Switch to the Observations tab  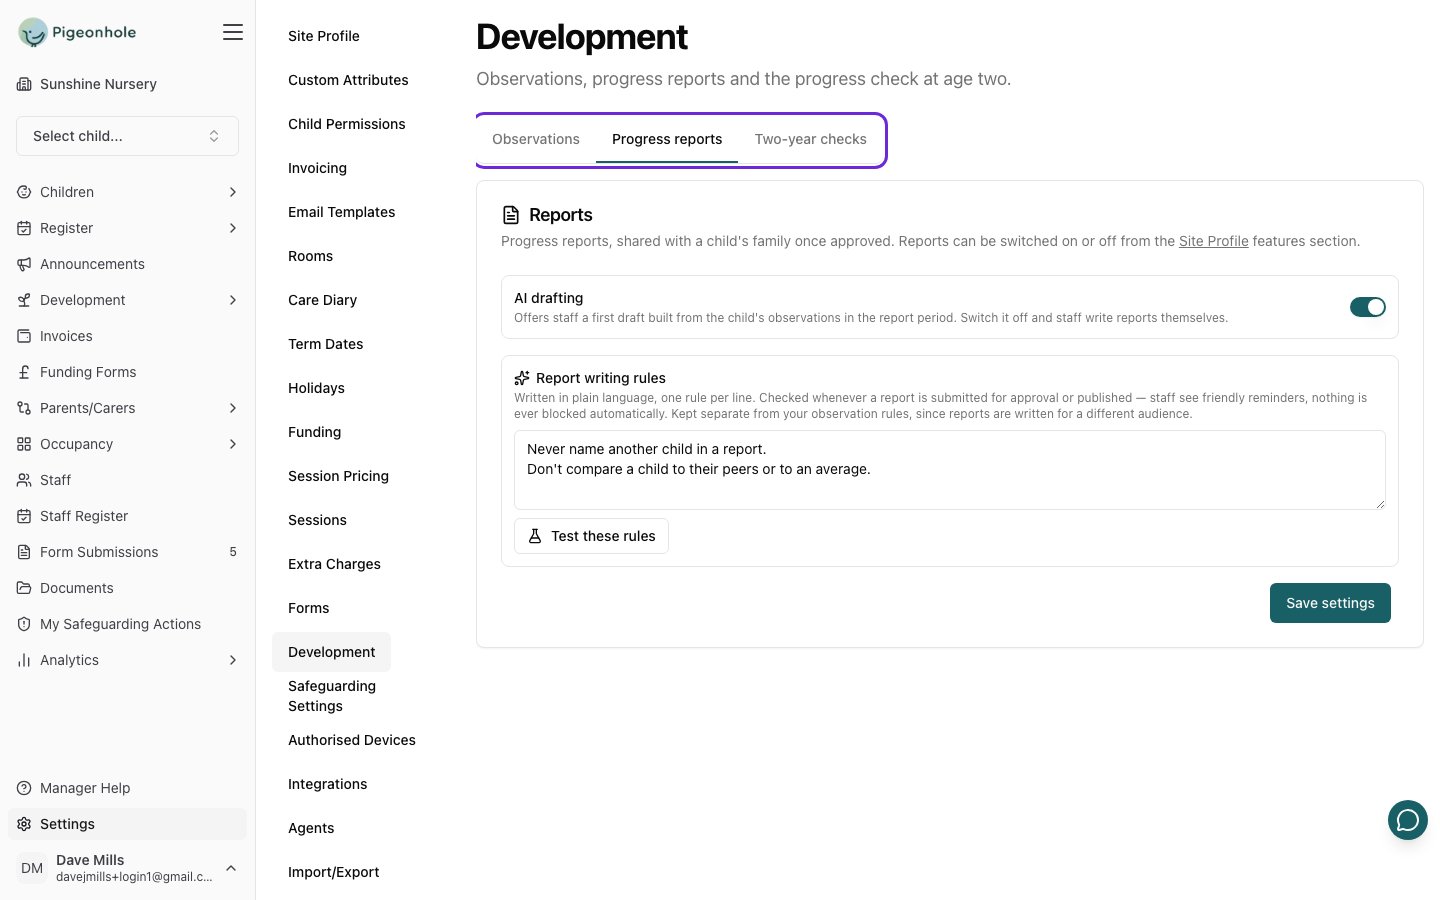point(536,139)
